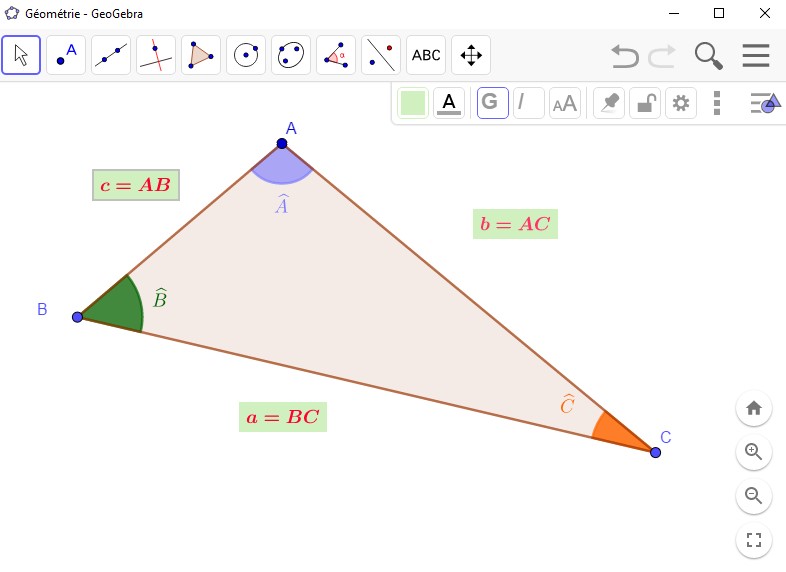Open the hamburger main menu
The height and width of the screenshot is (572, 786).
[x=755, y=55]
